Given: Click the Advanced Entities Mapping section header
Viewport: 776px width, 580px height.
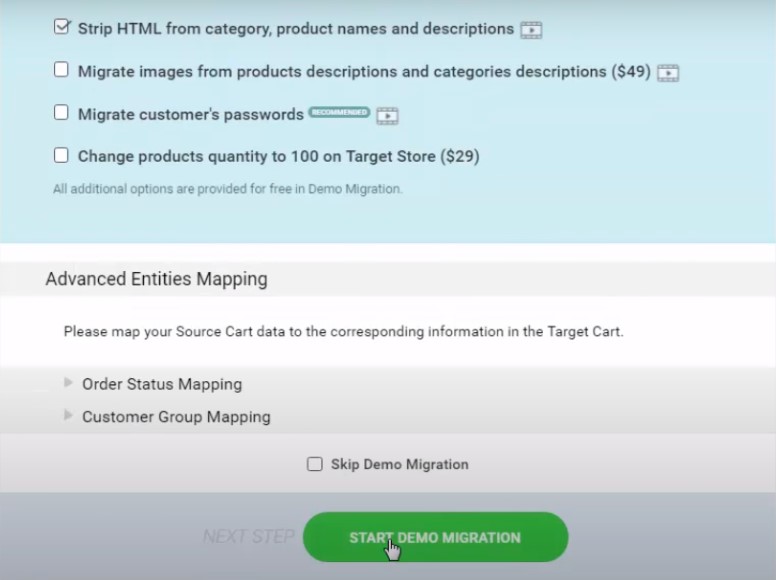Looking at the screenshot, I should [156, 279].
